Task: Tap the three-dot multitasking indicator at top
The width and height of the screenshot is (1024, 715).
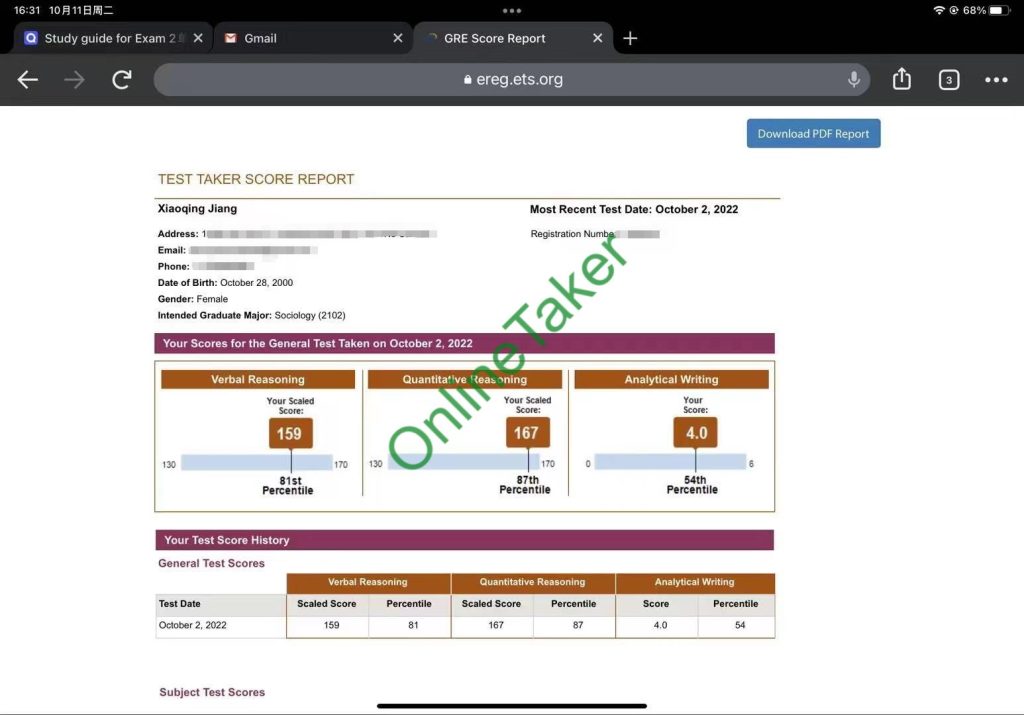Action: point(512,10)
